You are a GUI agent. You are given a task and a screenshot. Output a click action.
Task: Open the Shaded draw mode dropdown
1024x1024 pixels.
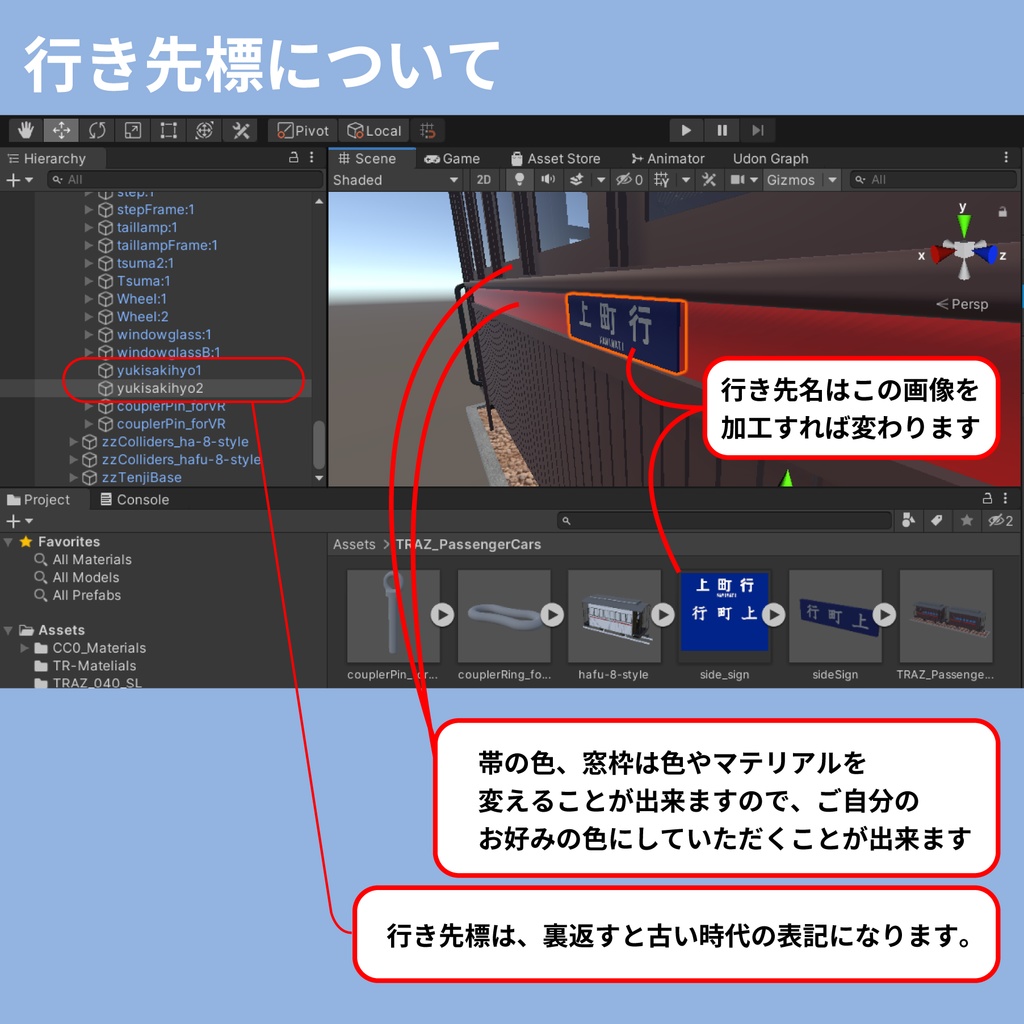398,180
